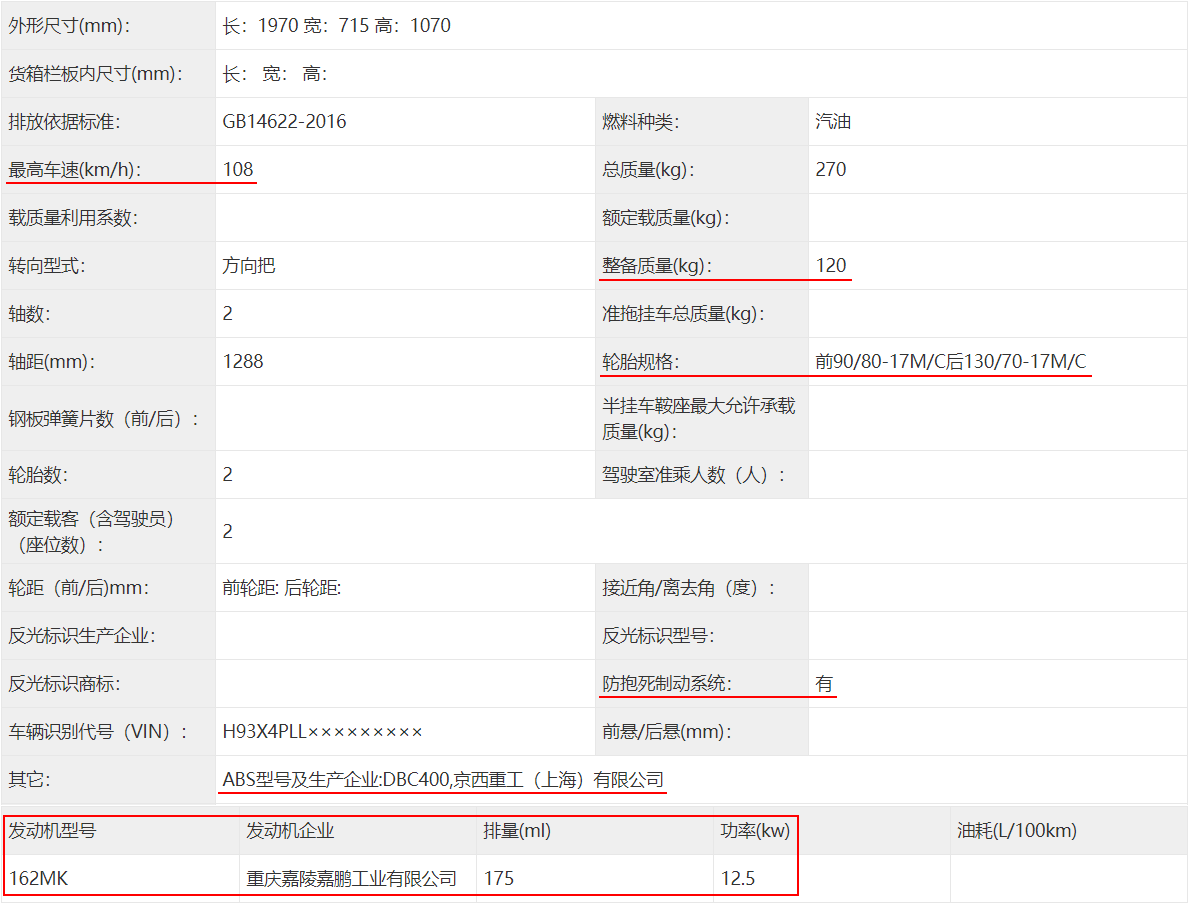Select the steering type value 方向把
This screenshot has width=1189, height=904.
tap(249, 265)
